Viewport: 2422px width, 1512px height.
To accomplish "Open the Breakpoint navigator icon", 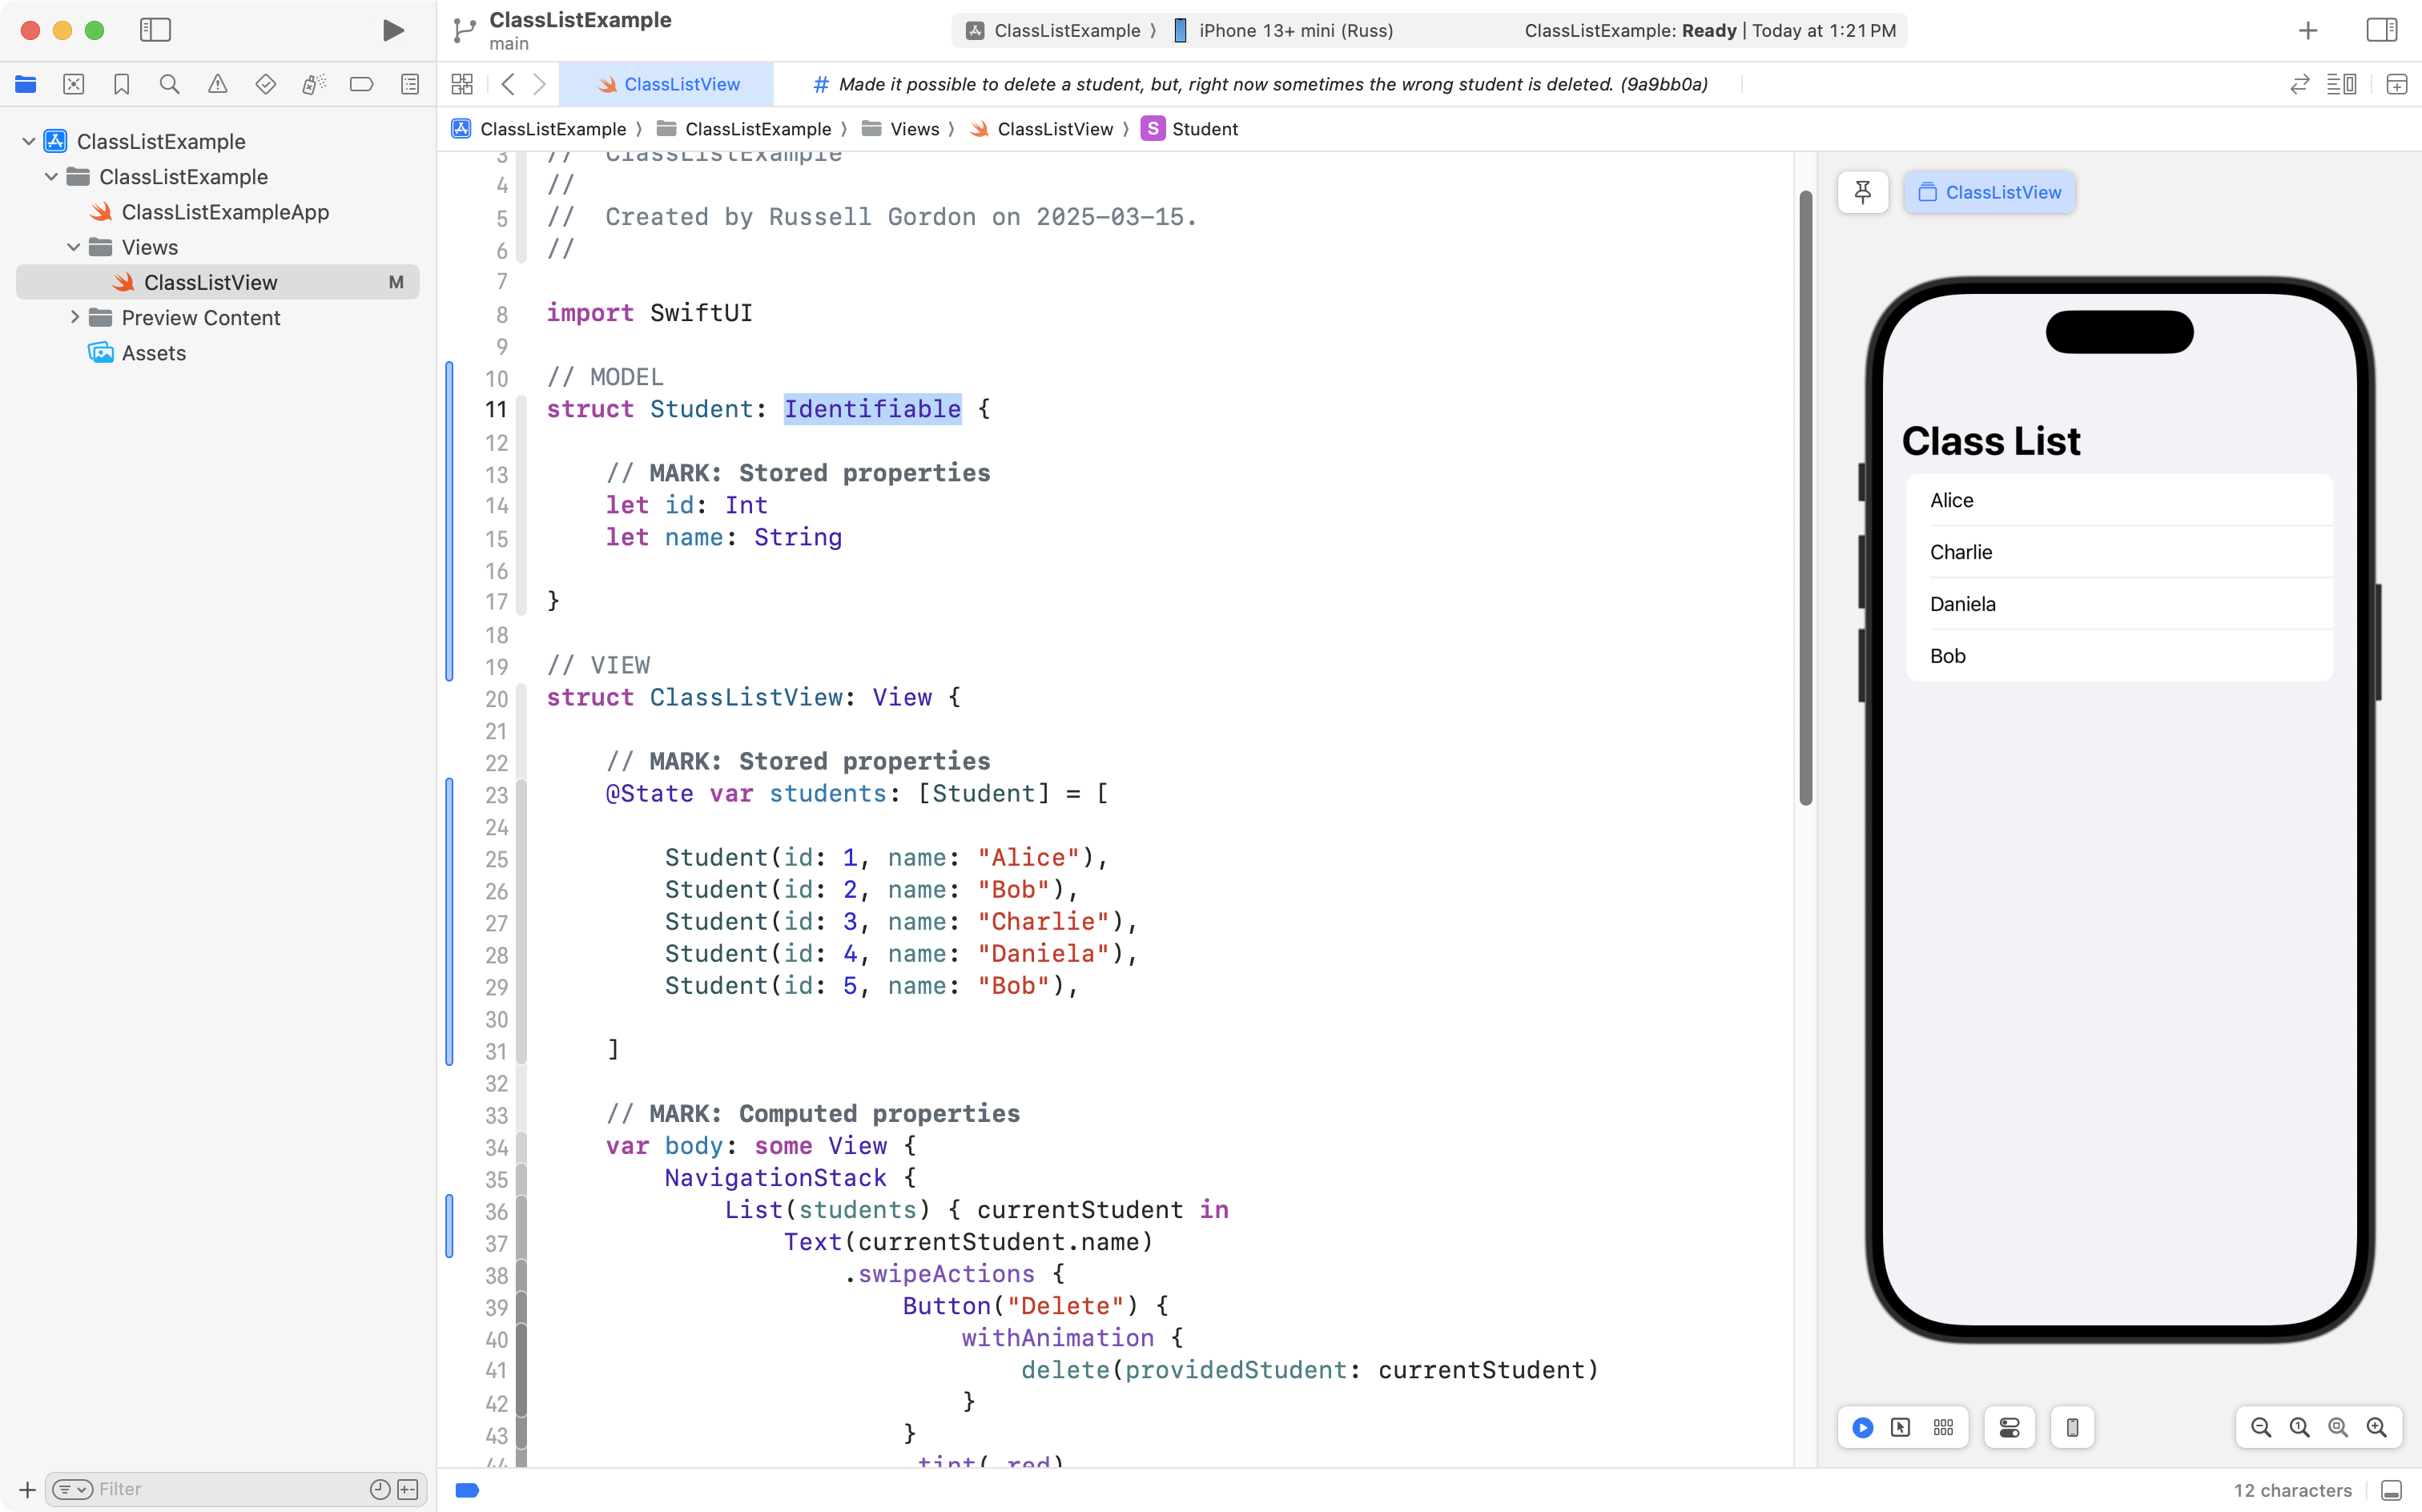I will pos(361,84).
